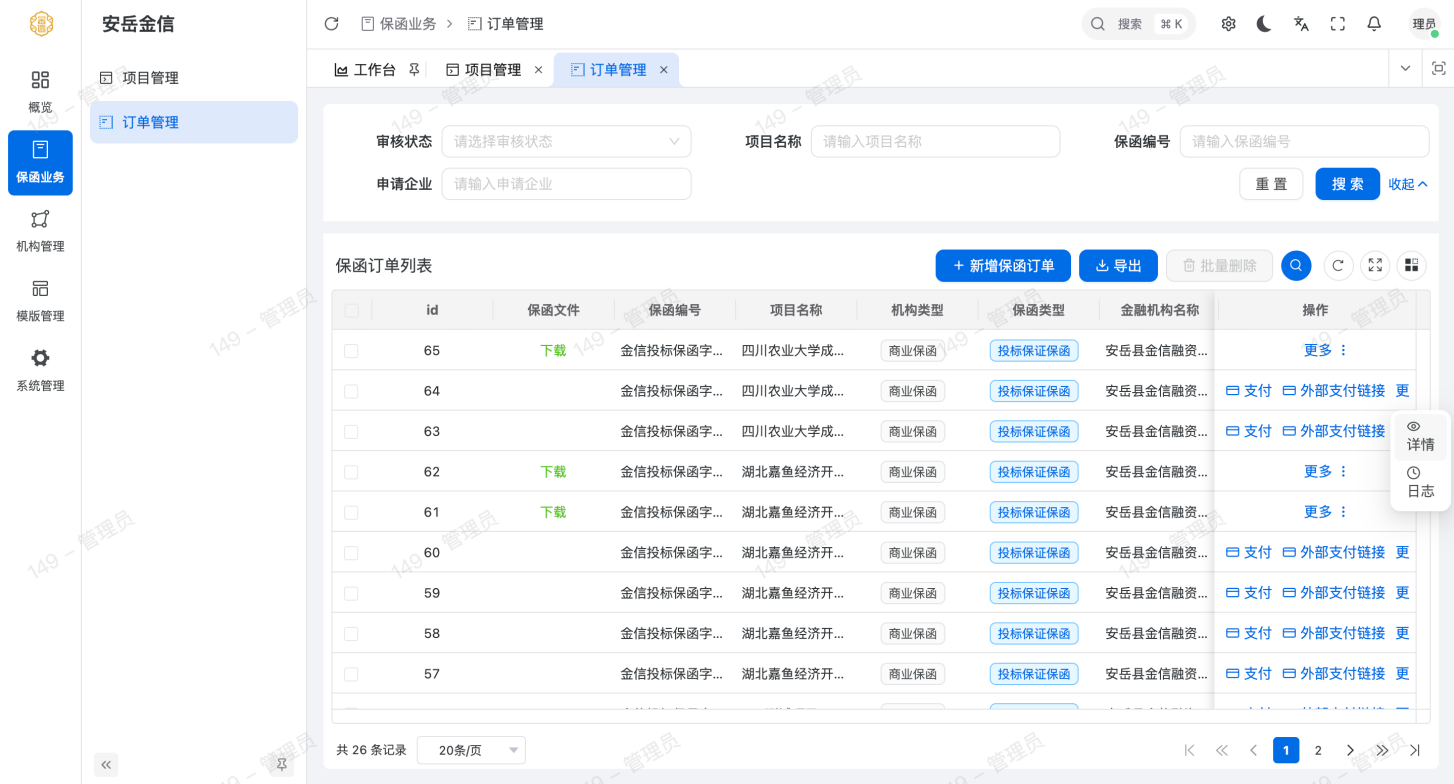1454x784 pixels.
Task: Open the settings gear icon
Action: tap(1228, 24)
